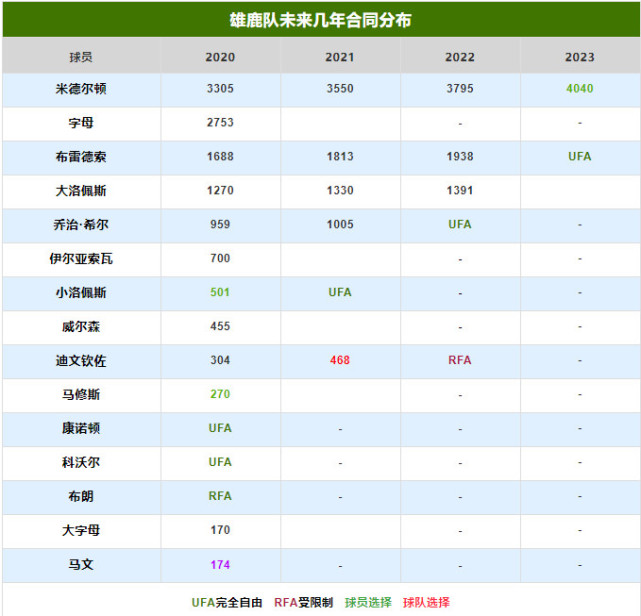This screenshot has width=641, height=616.
Task: Click UFA in the 科沃尔 row
Action: point(220,462)
